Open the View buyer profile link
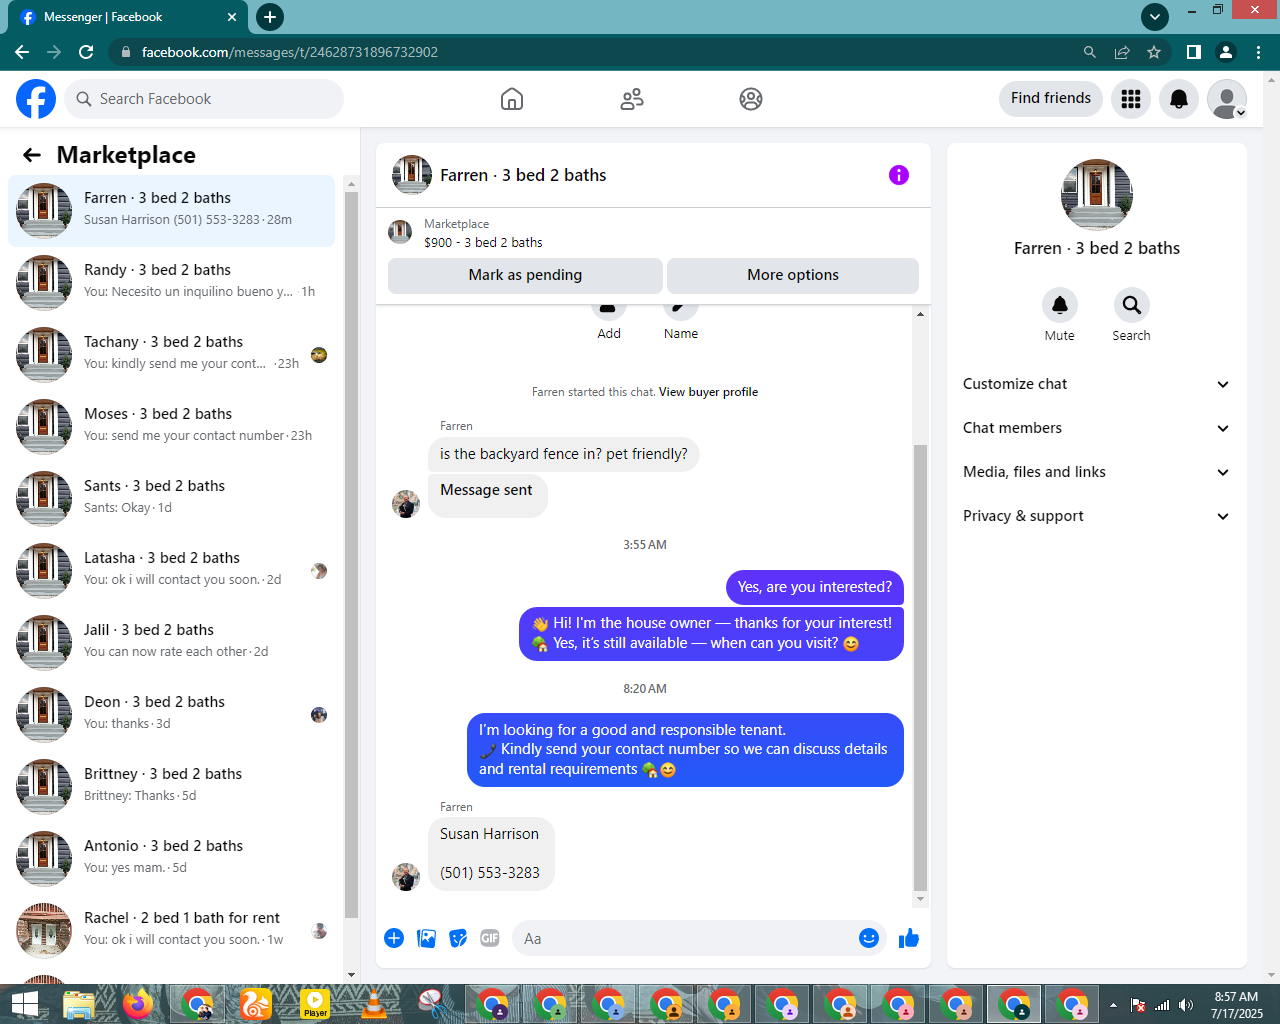 708,392
